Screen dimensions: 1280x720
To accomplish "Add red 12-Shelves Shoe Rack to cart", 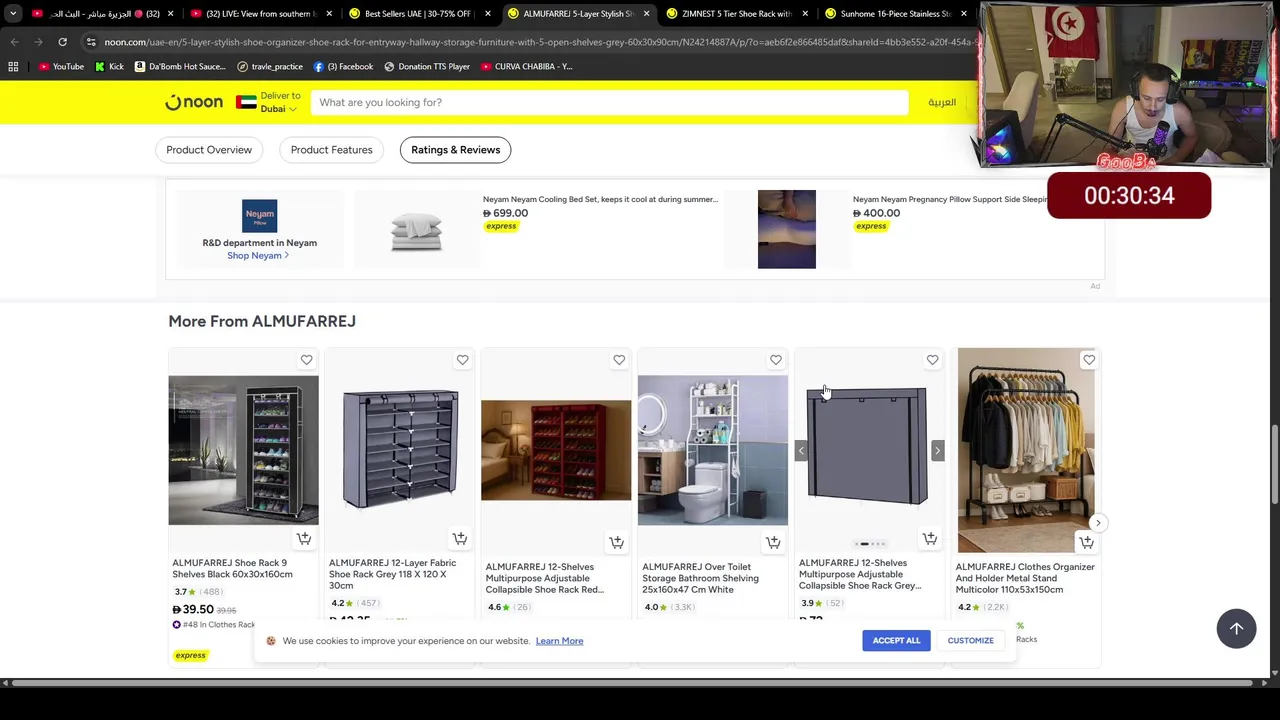I will [x=617, y=542].
